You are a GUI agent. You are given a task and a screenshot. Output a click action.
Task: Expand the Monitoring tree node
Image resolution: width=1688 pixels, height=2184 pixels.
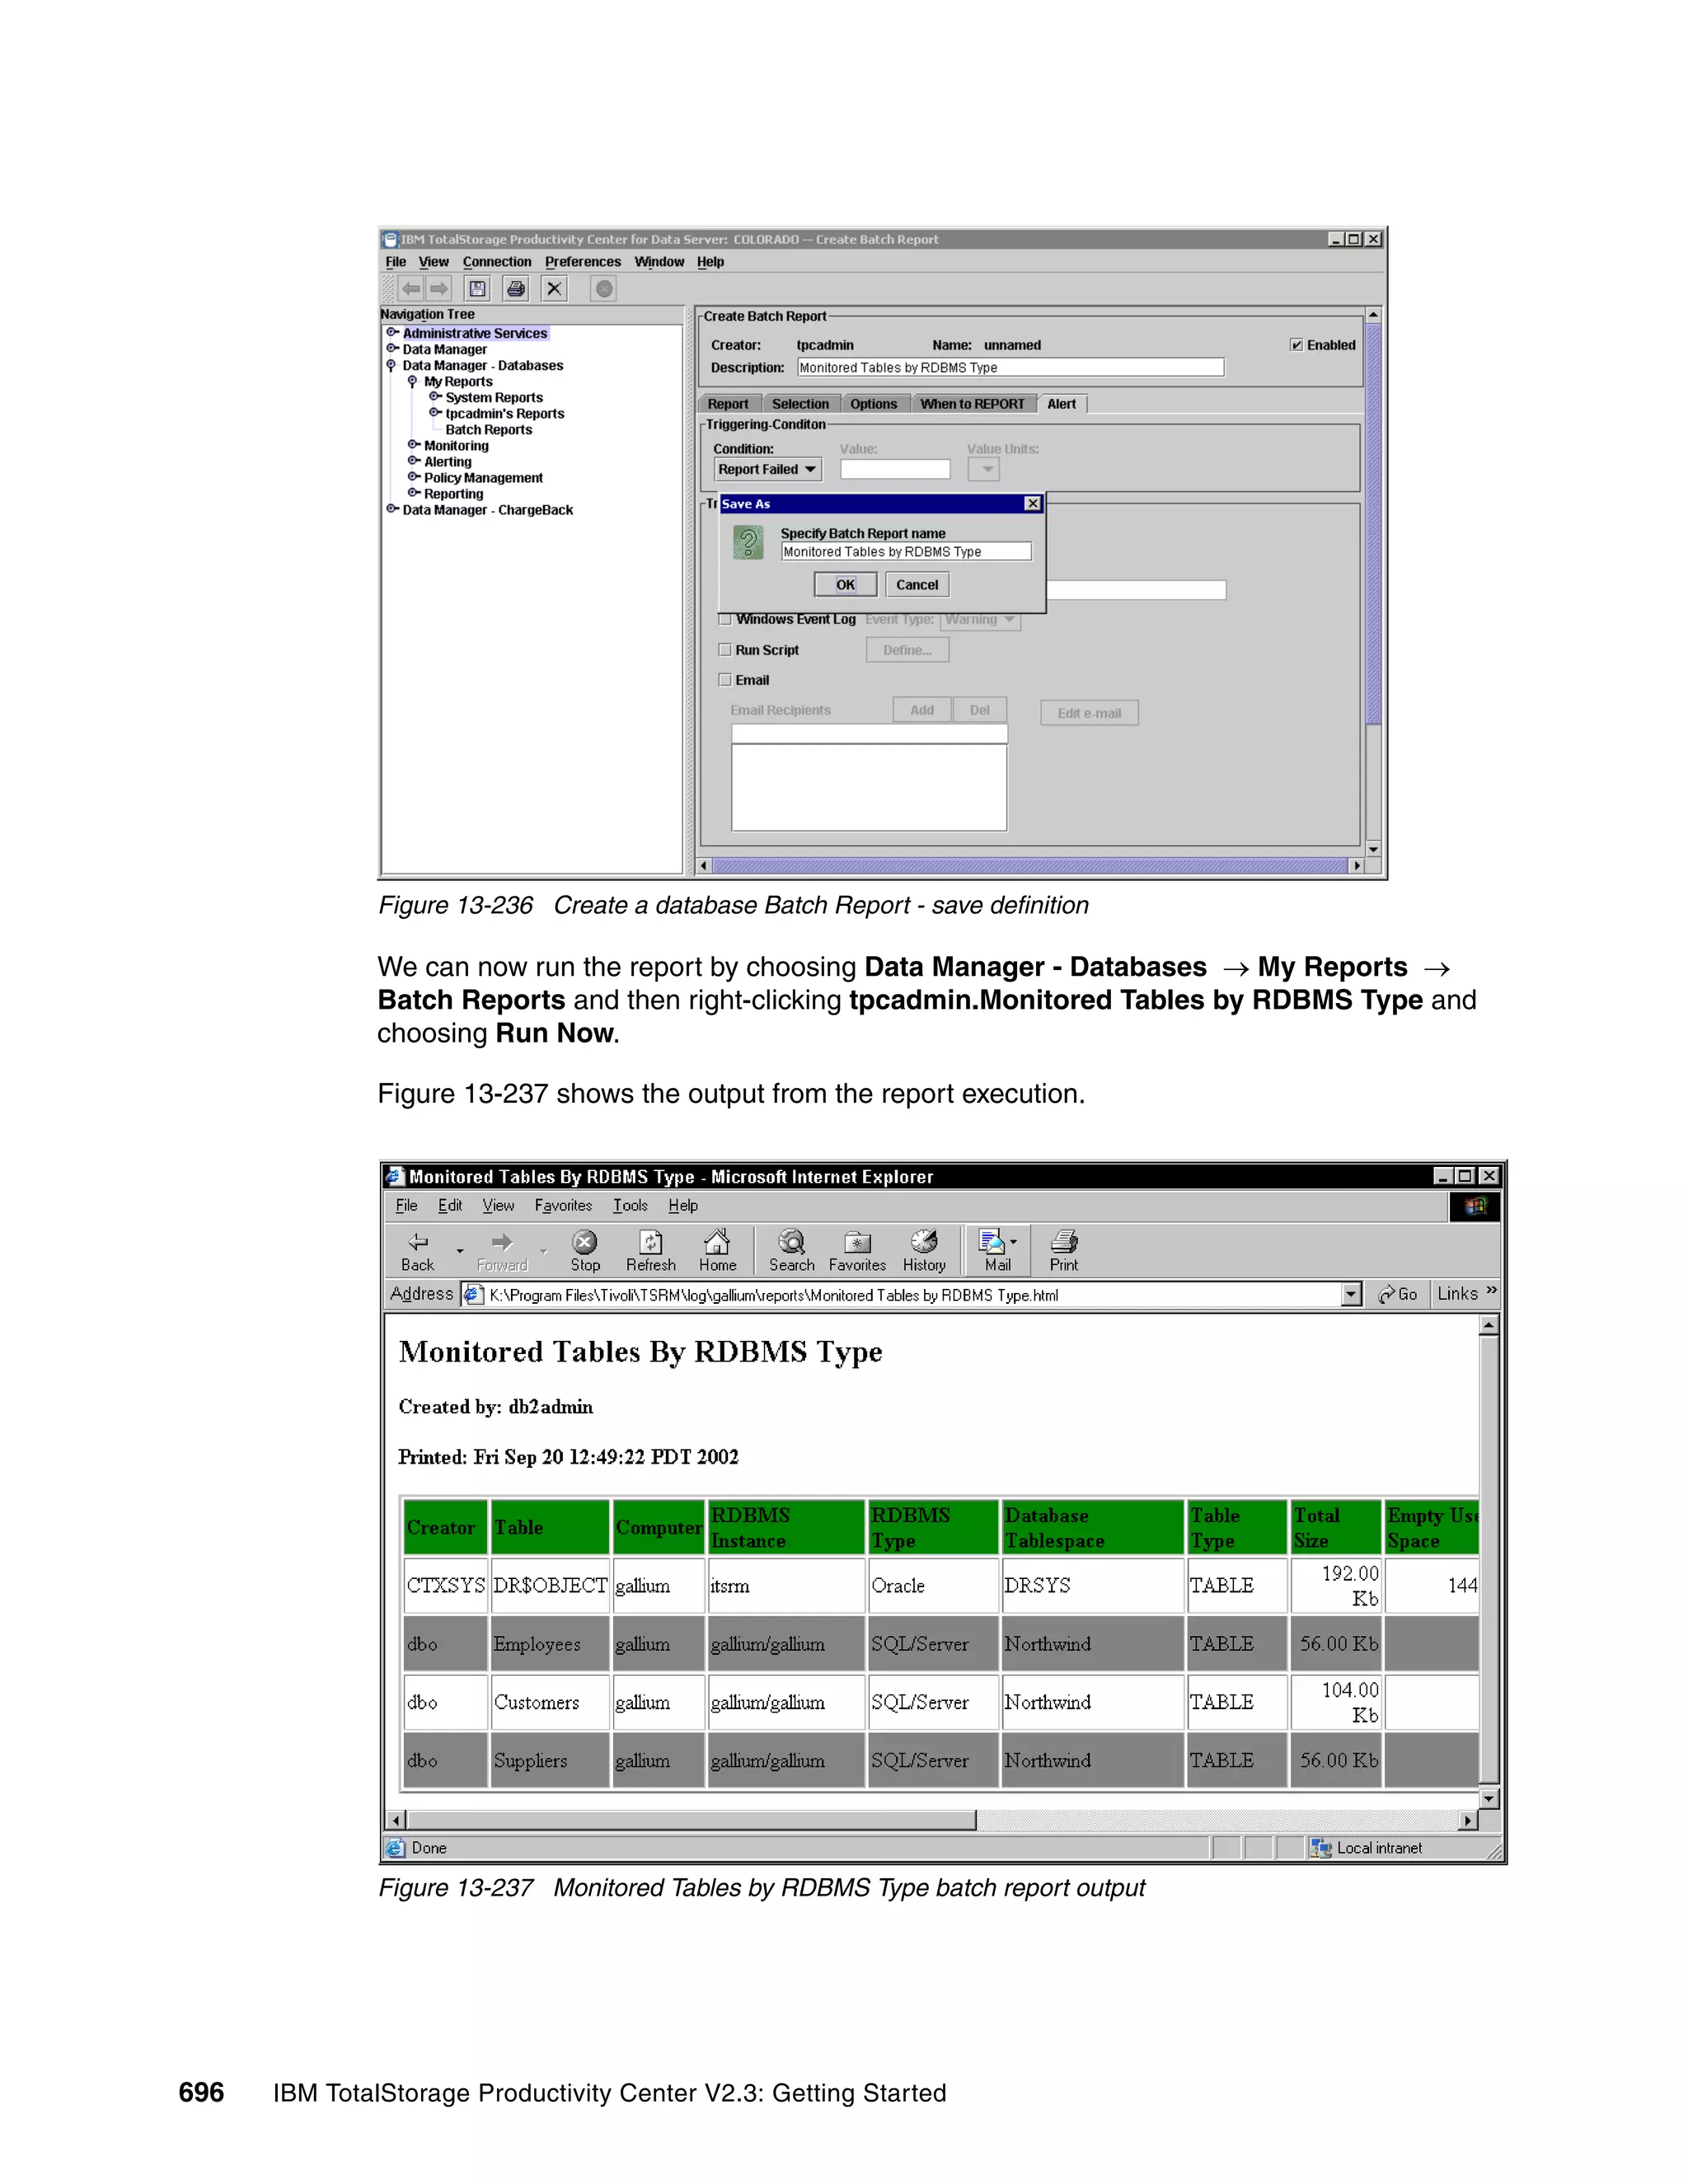click(x=414, y=445)
